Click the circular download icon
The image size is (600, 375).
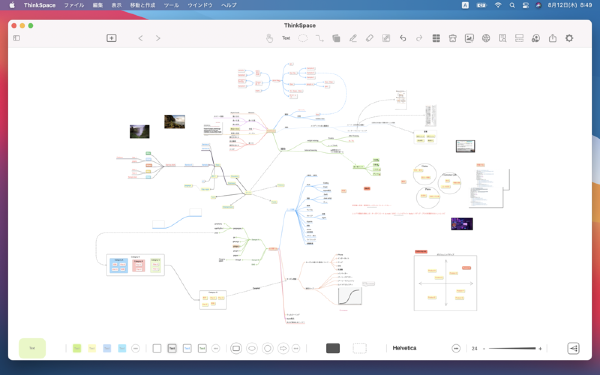(536, 38)
